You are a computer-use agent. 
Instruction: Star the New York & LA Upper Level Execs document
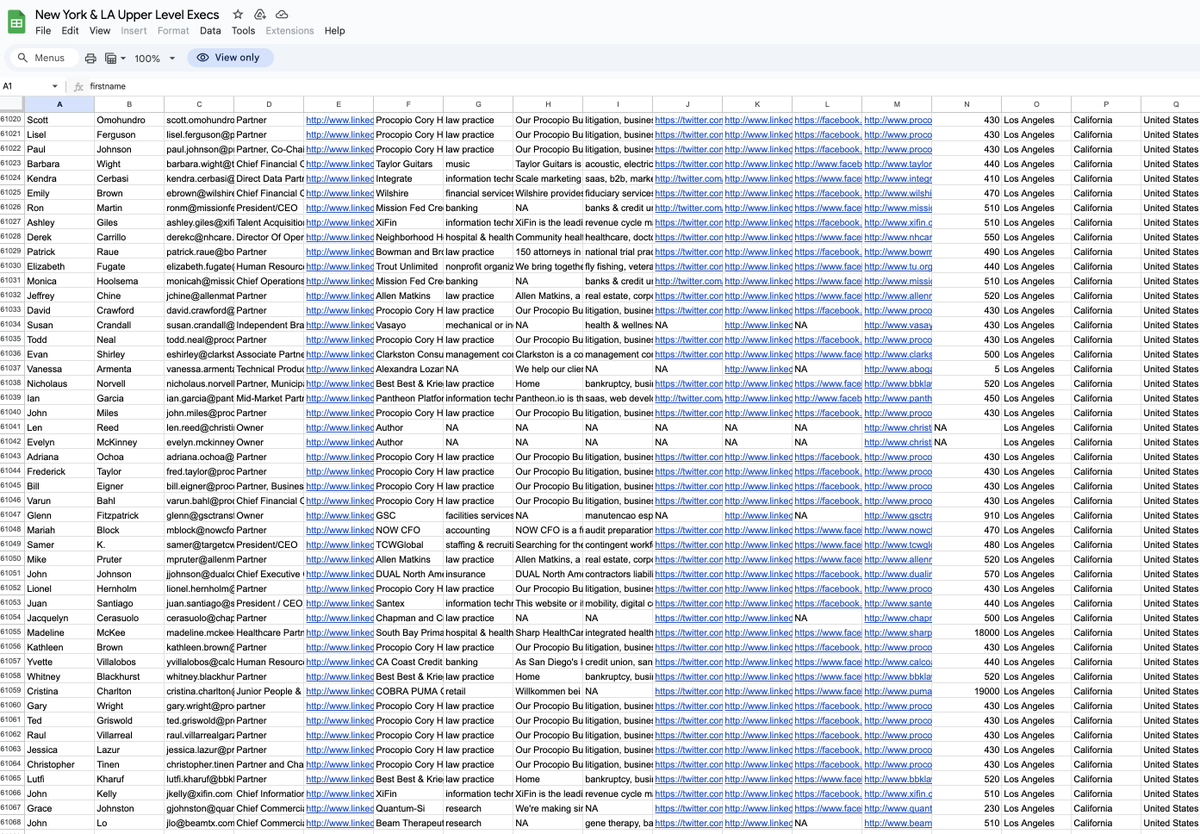pyautogui.click(x=238, y=15)
